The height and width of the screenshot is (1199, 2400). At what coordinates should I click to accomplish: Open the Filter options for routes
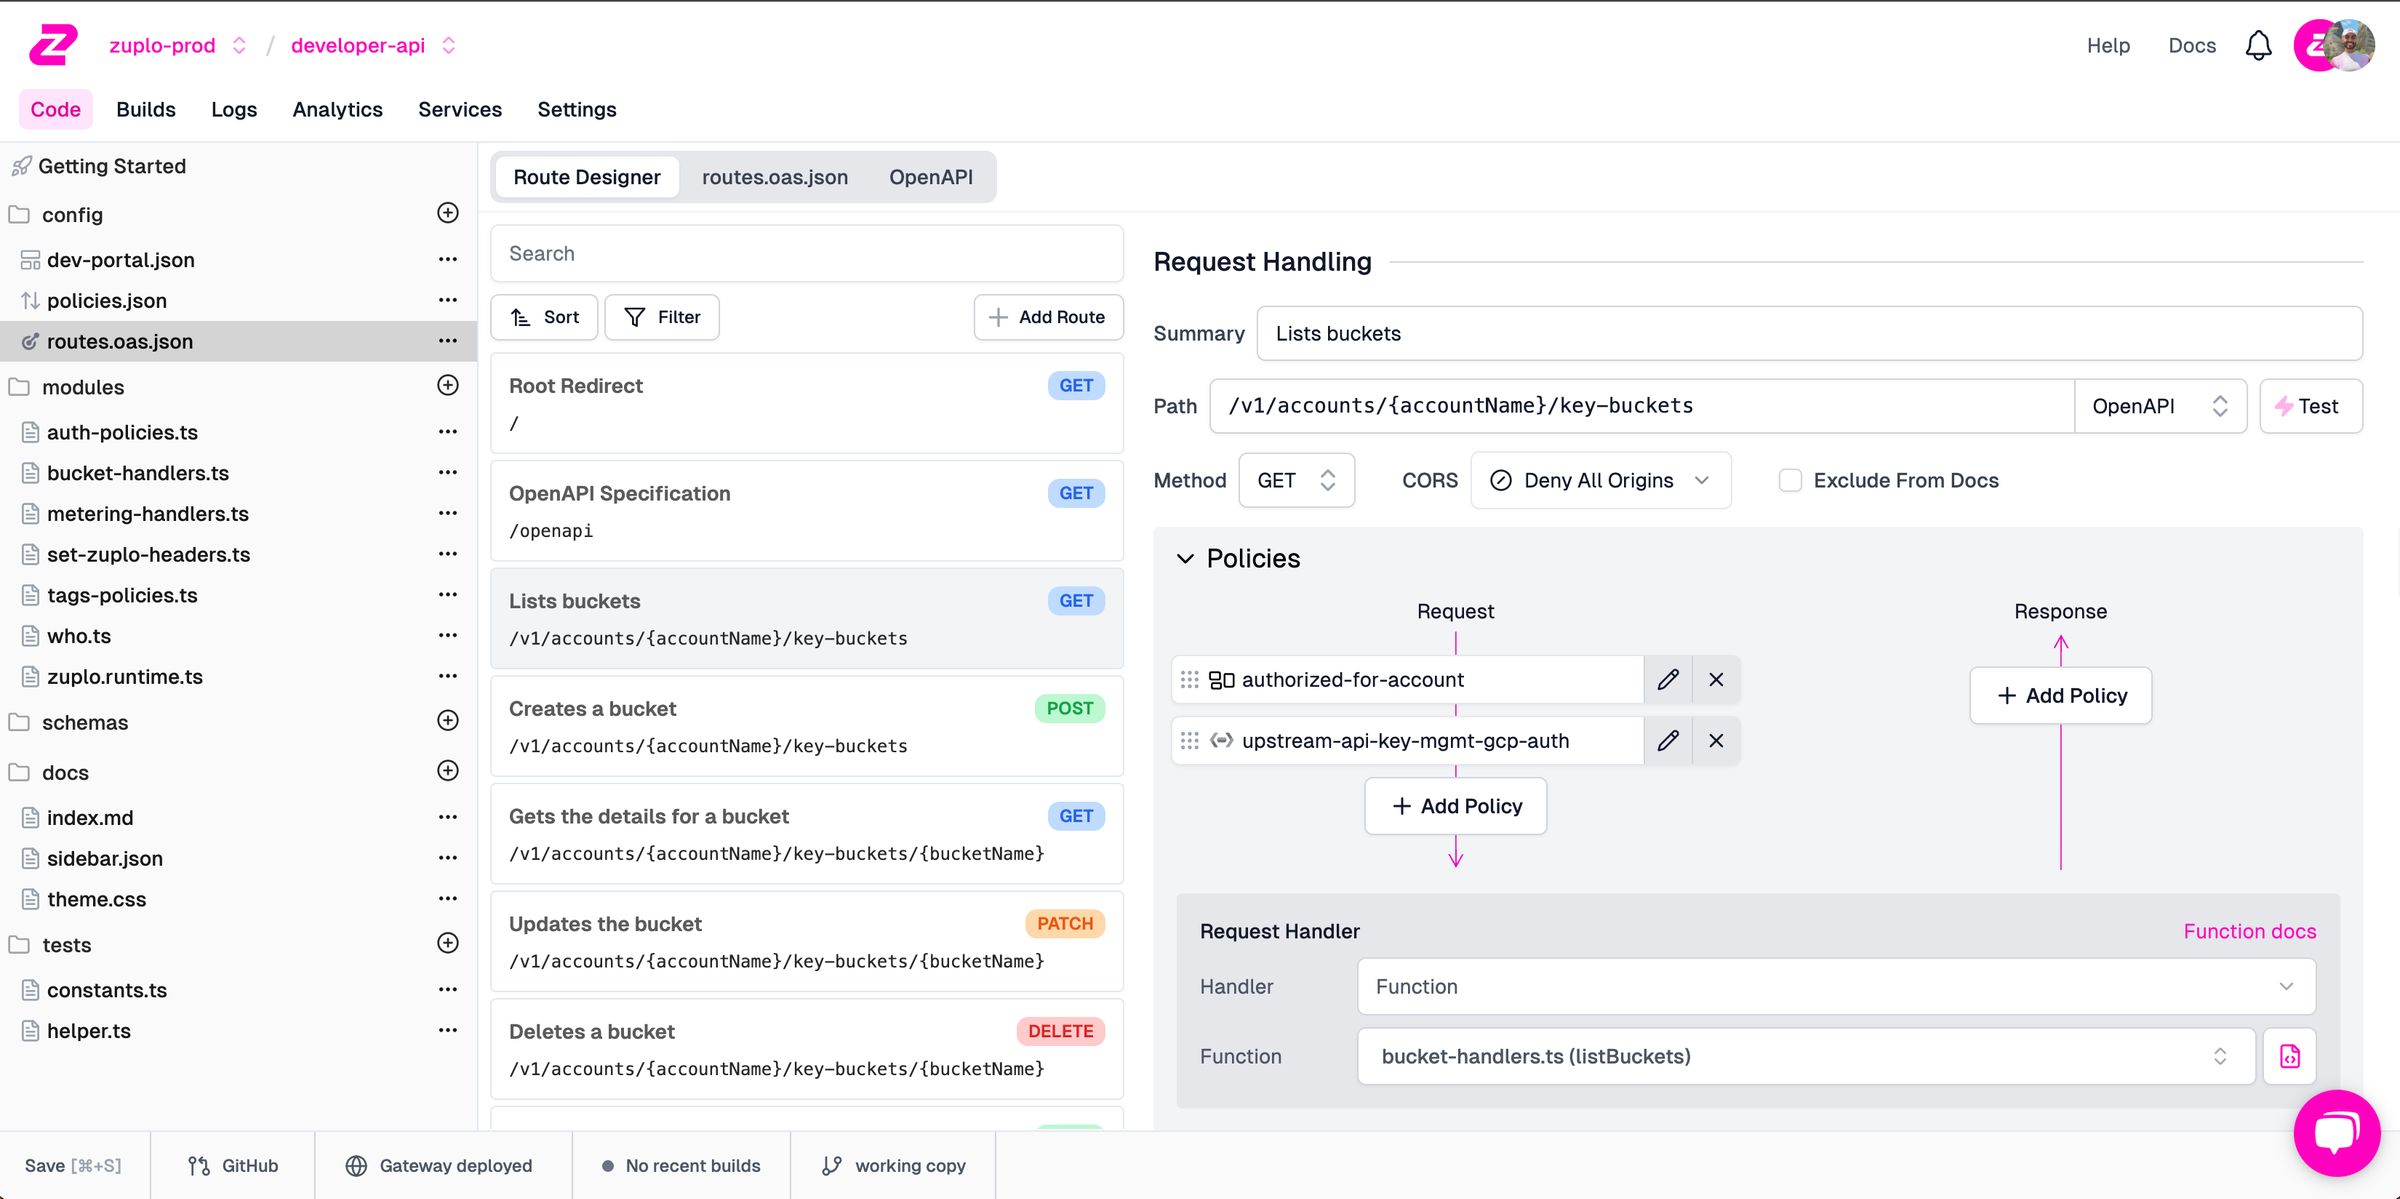coord(662,317)
